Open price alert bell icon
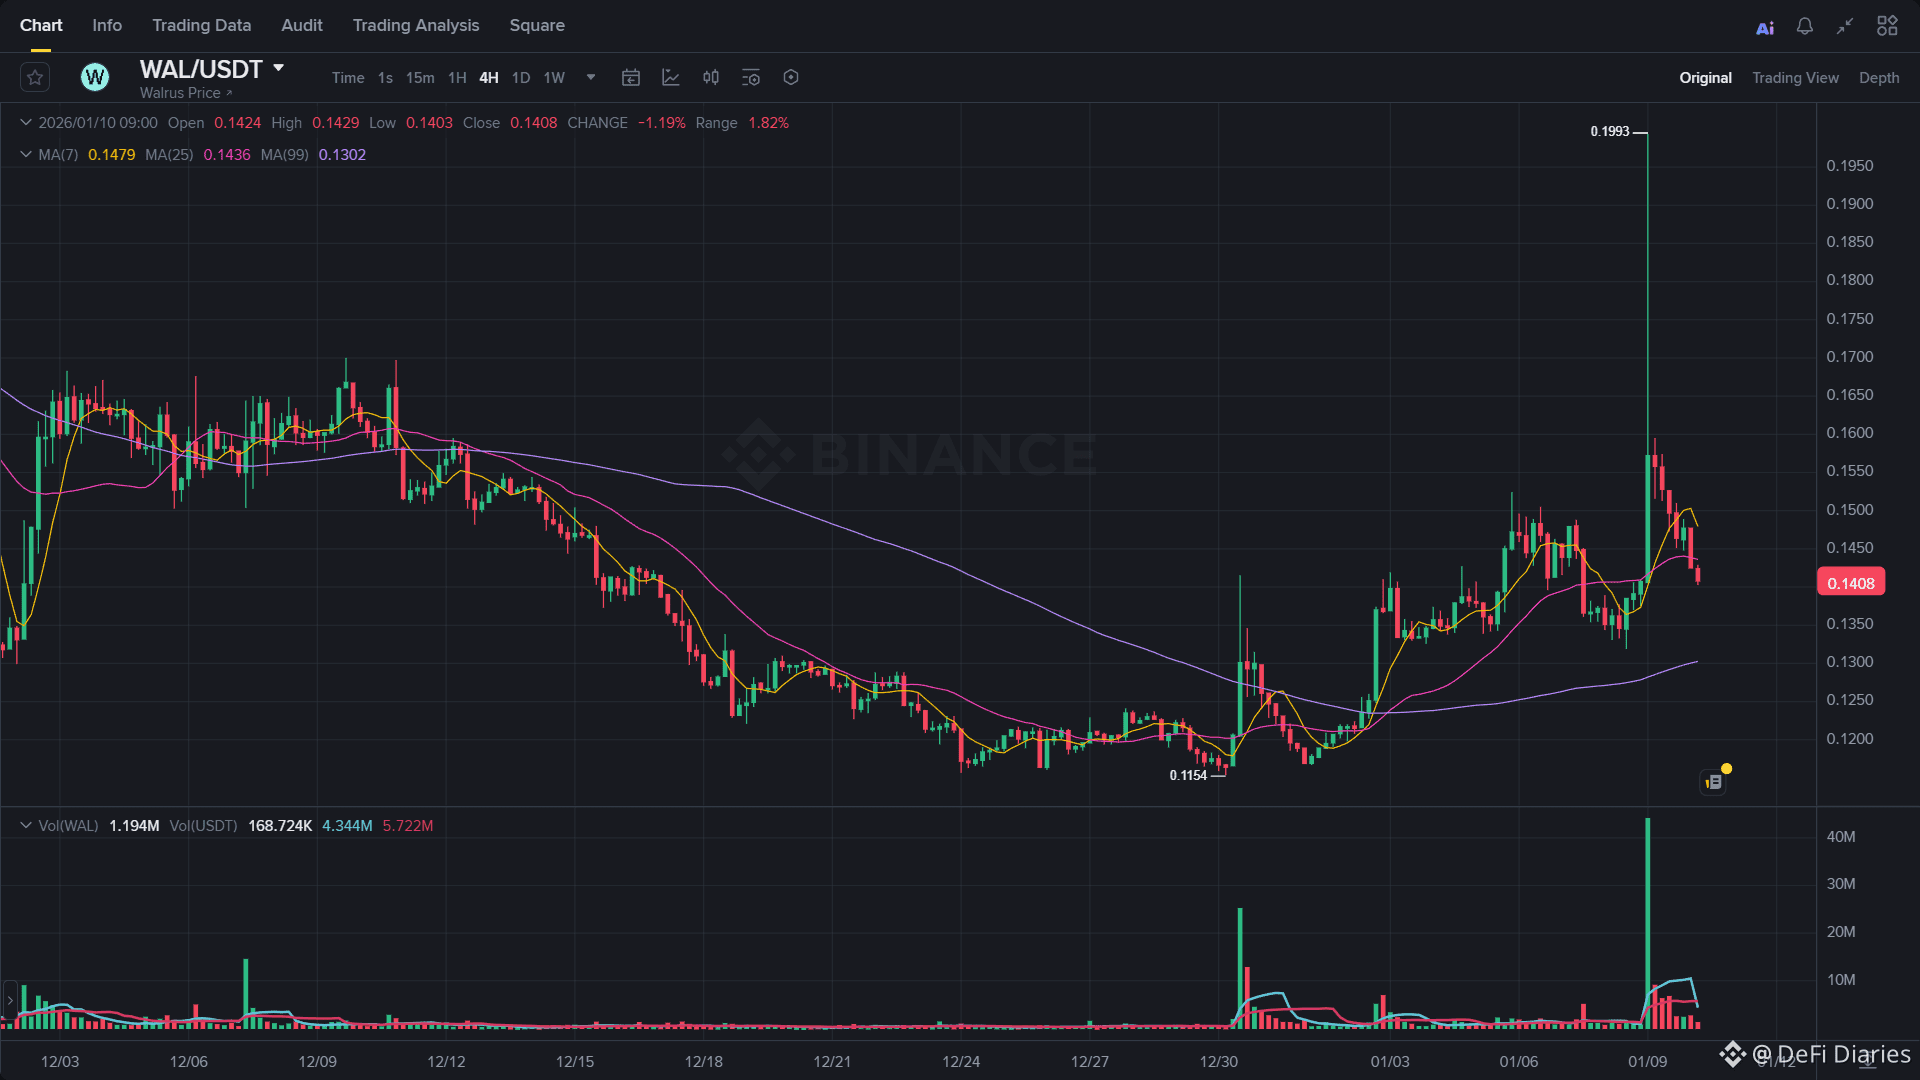 [1805, 26]
